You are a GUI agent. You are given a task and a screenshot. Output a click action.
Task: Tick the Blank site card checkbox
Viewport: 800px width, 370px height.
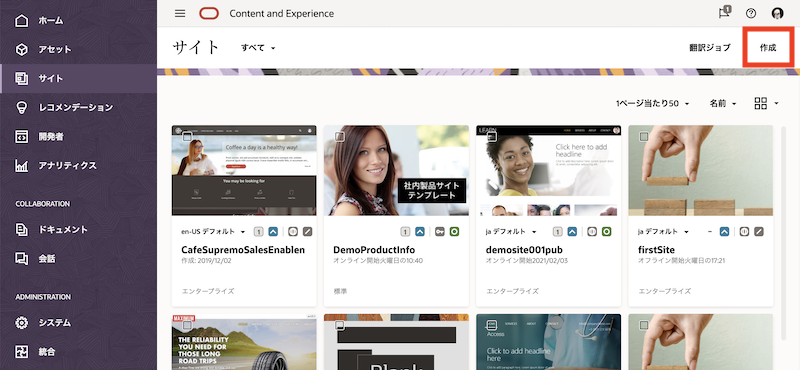tap(339, 325)
